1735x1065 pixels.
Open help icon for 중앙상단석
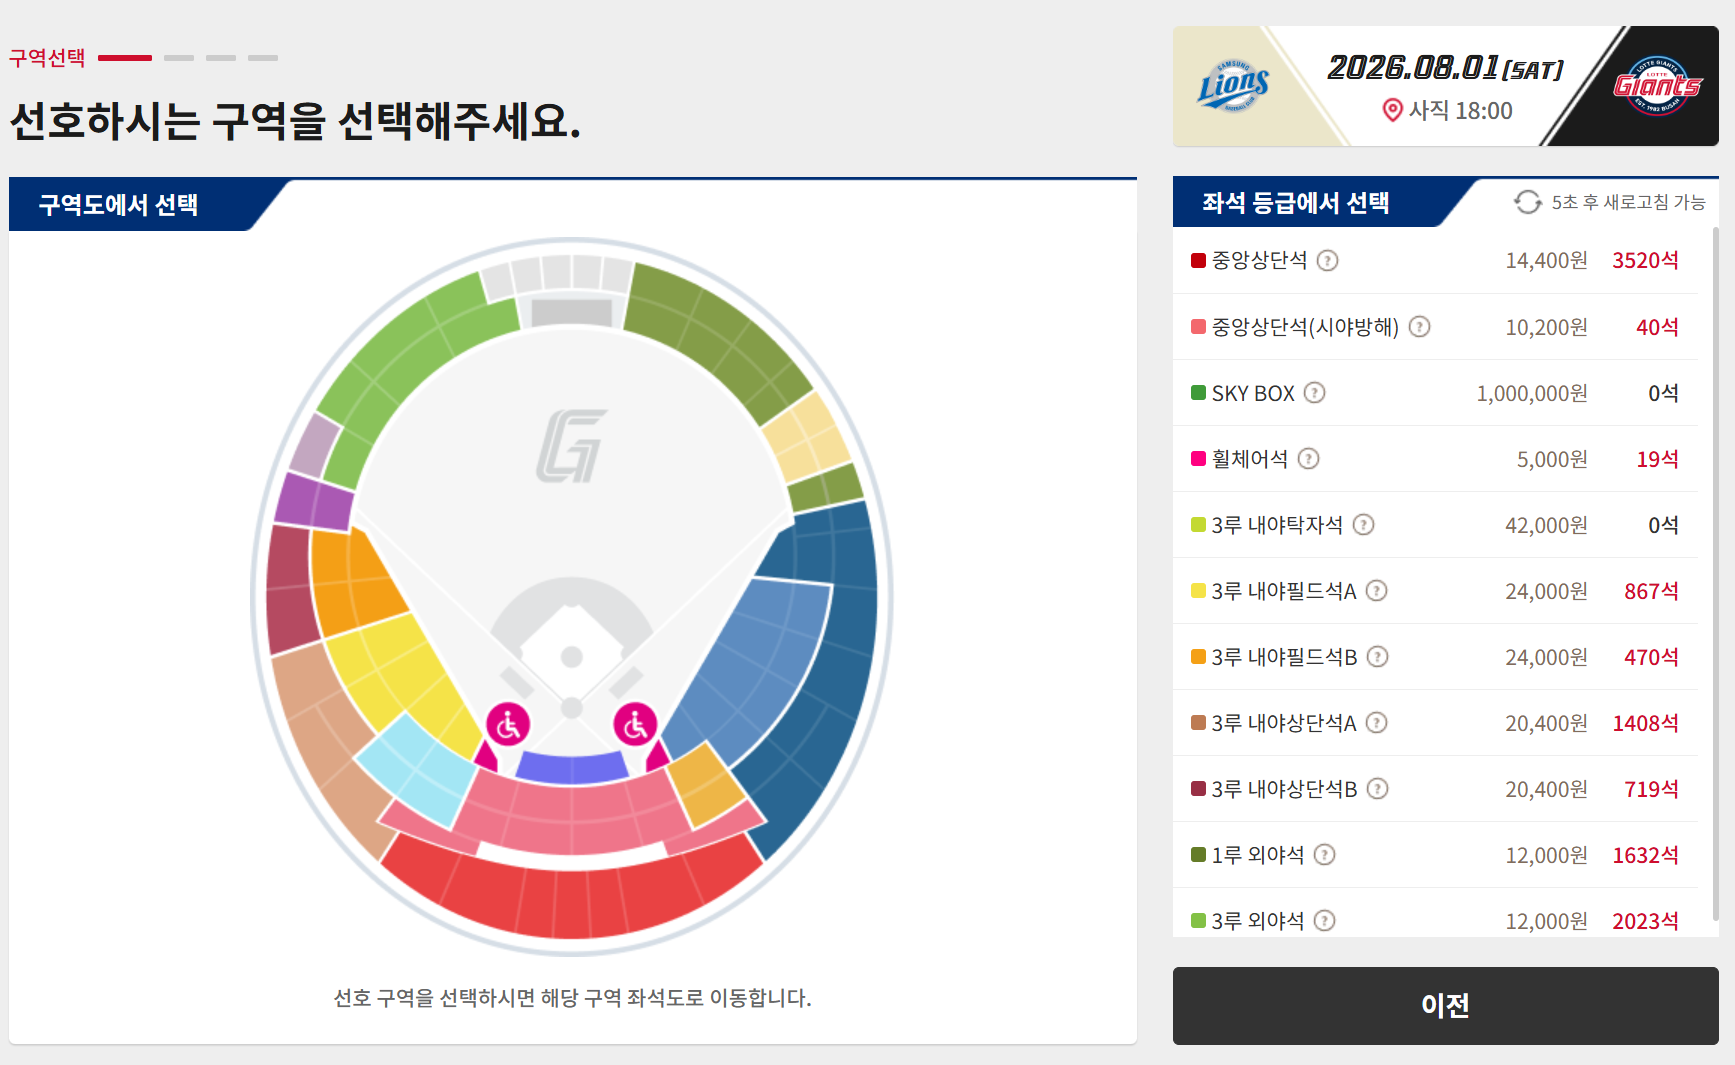click(1327, 261)
